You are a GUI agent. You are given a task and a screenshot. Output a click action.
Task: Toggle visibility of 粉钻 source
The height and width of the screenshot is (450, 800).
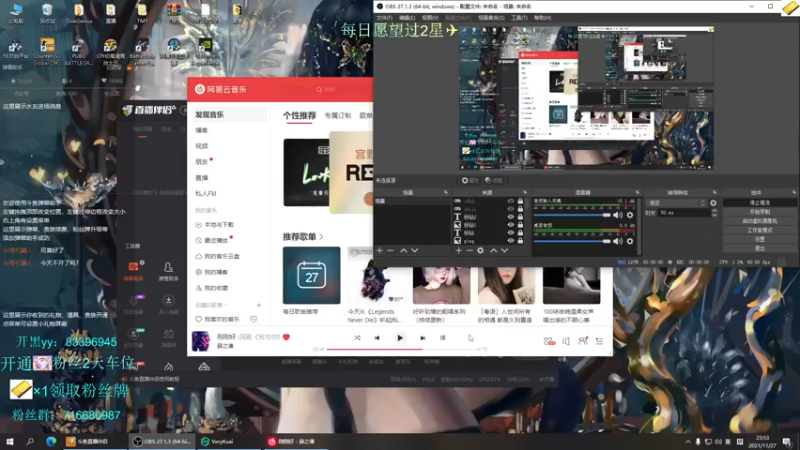(511, 233)
